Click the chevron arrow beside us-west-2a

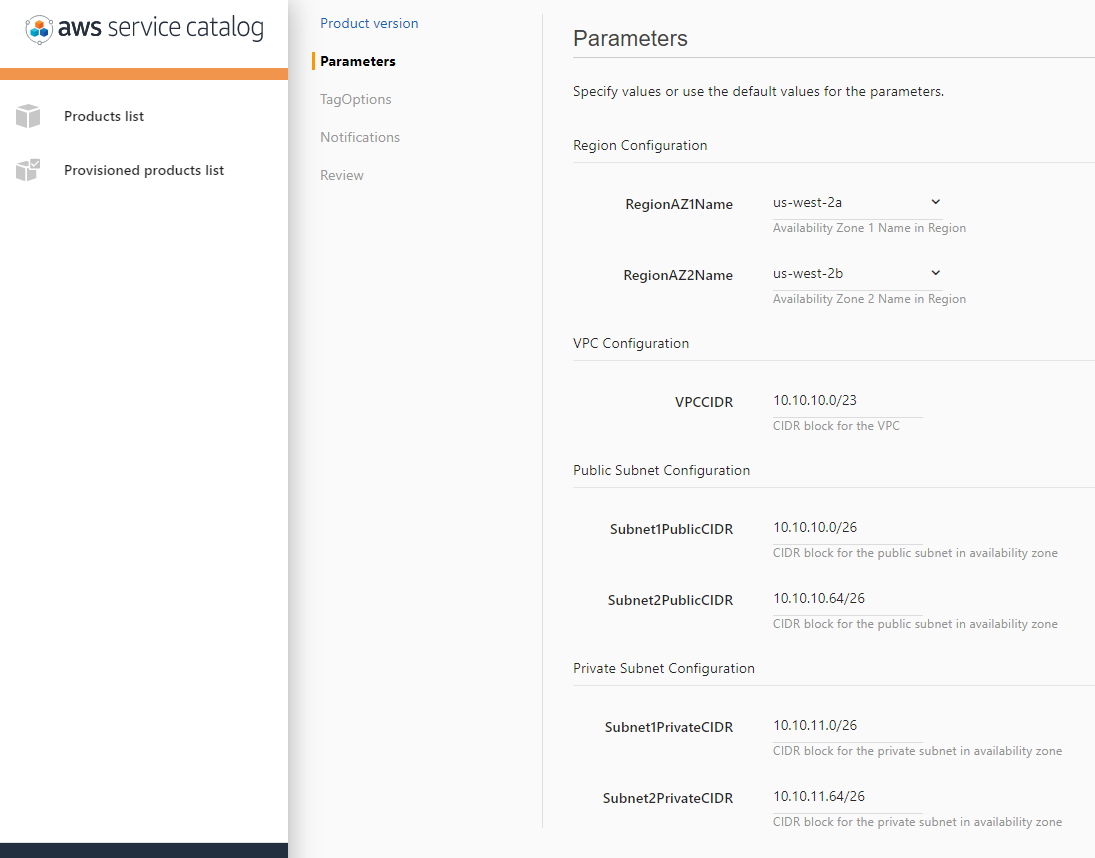click(936, 202)
